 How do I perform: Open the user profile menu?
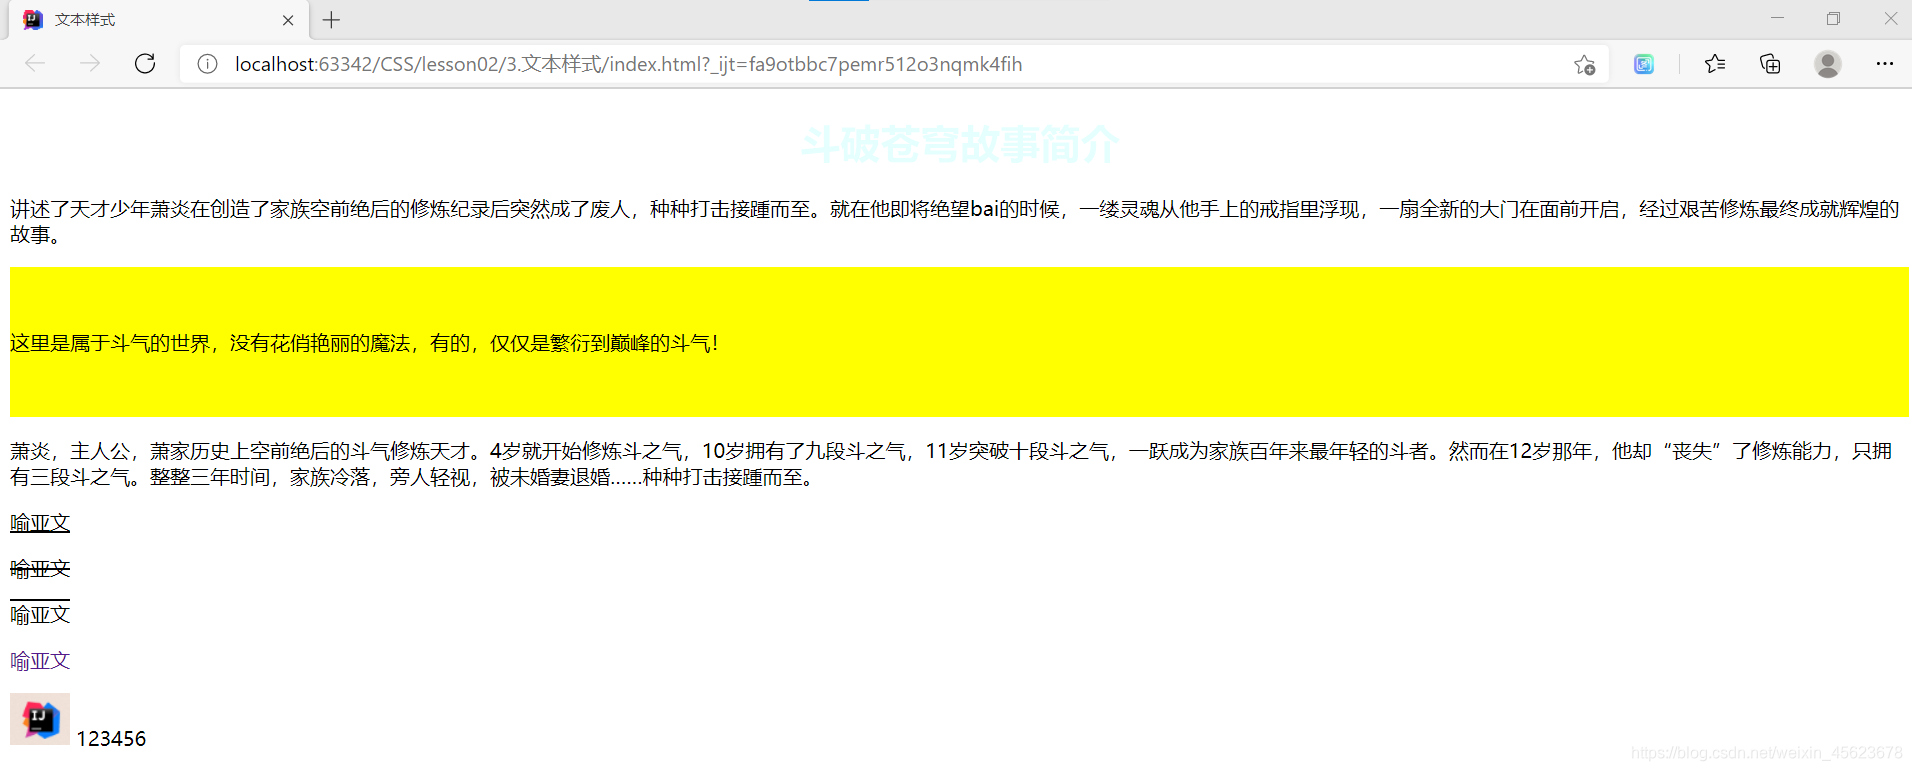pos(1828,64)
